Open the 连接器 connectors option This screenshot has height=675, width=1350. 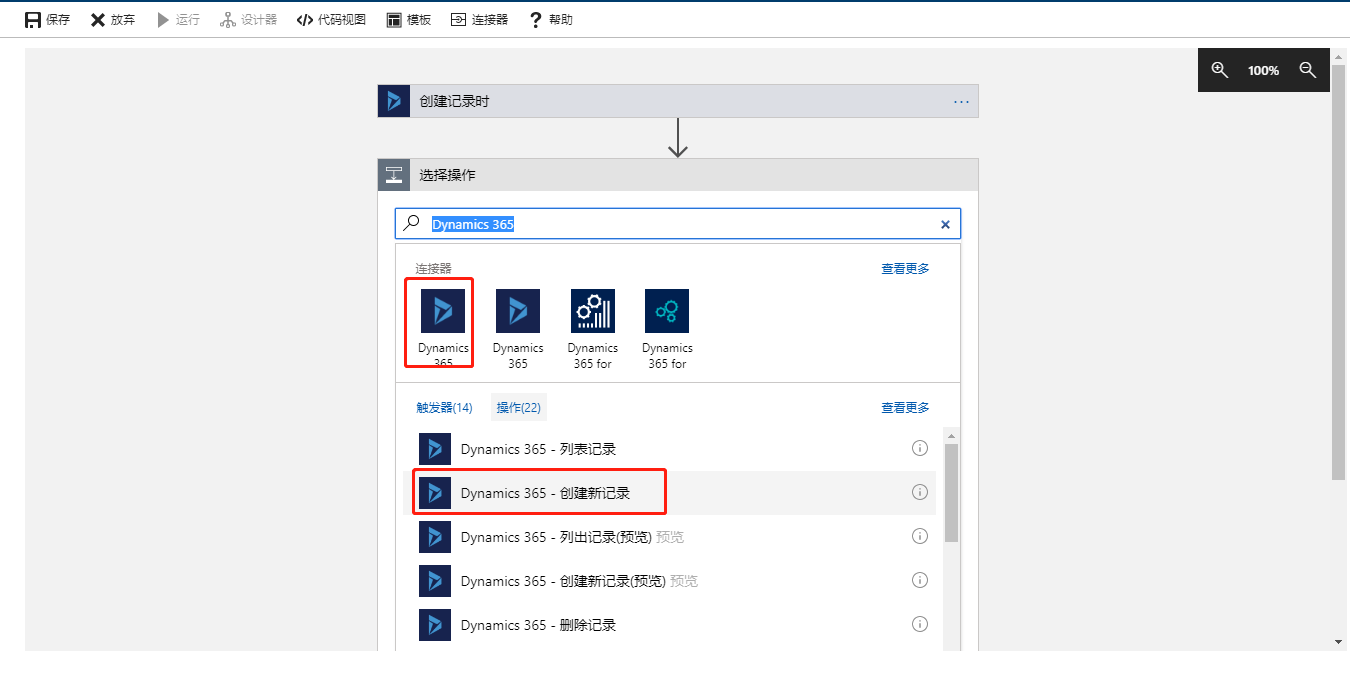click(479, 19)
